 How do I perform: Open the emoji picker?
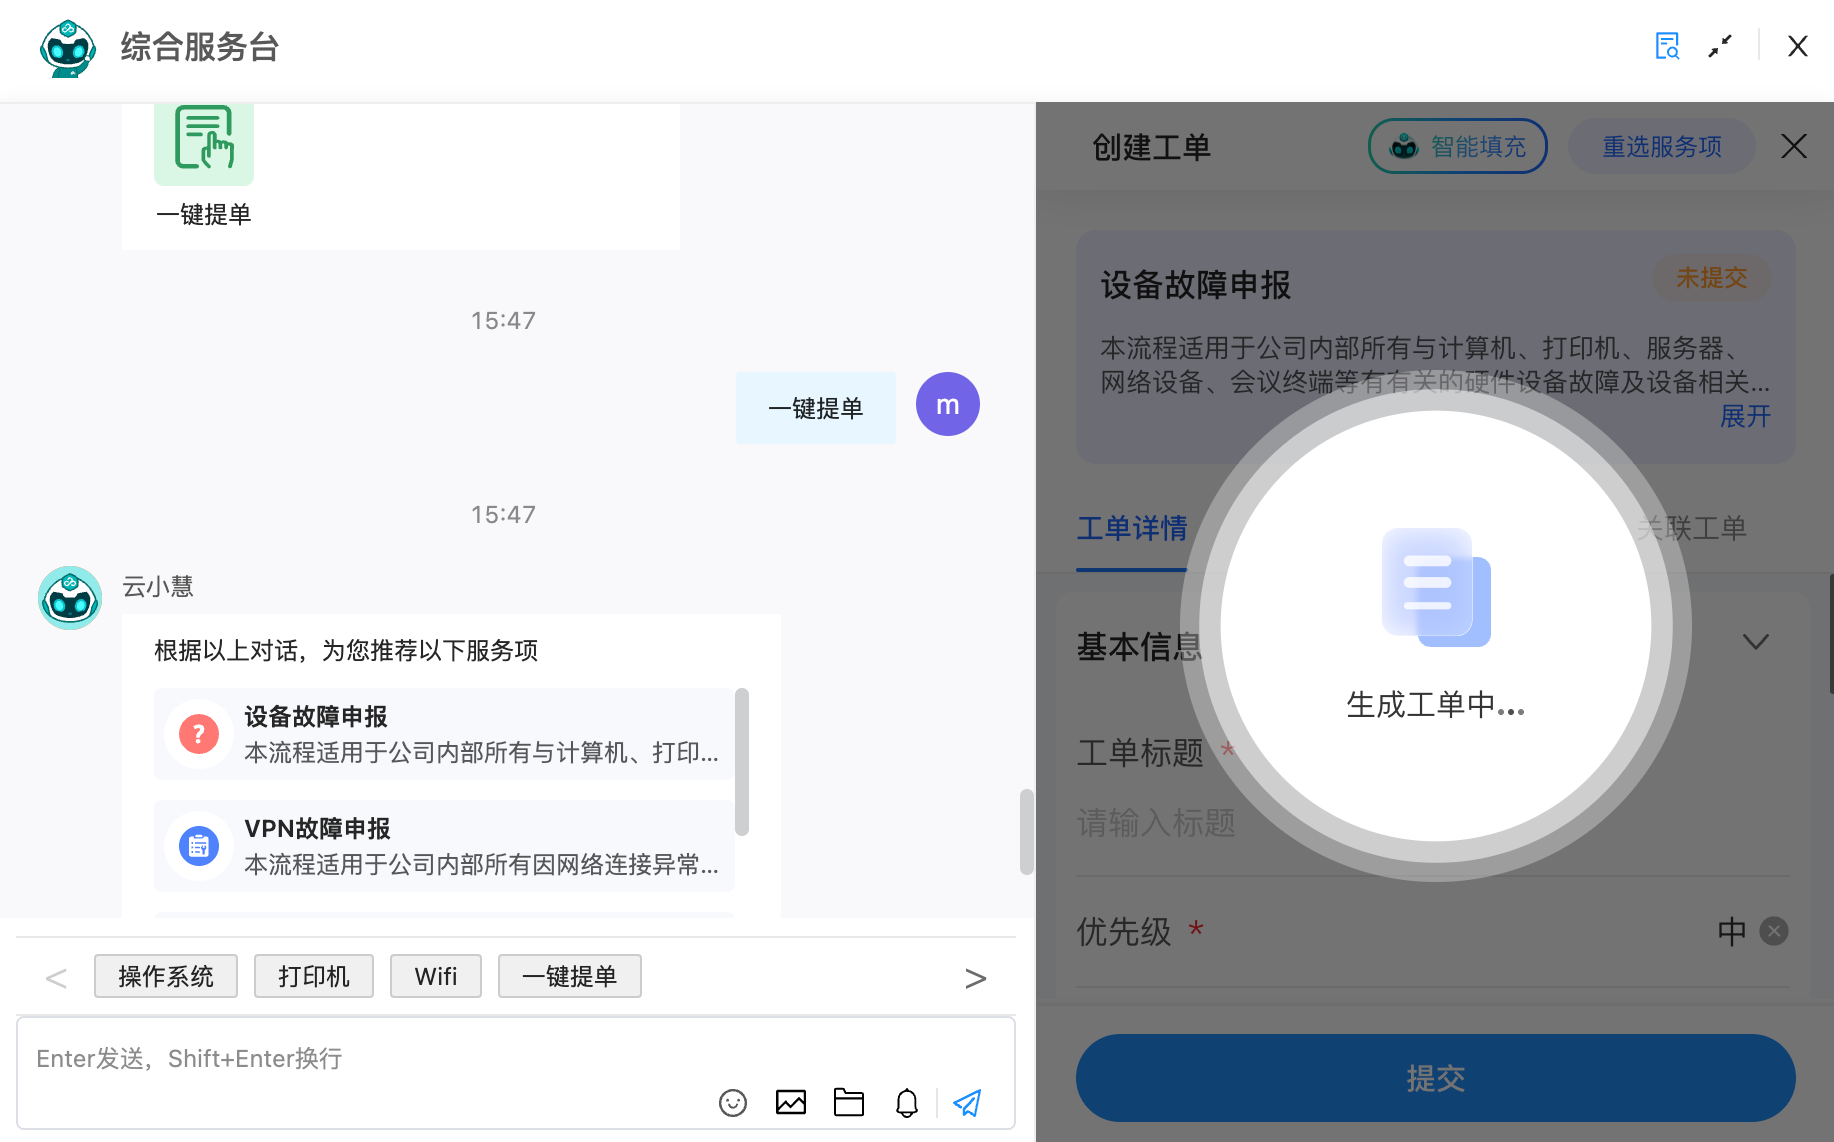click(x=733, y=1103)
